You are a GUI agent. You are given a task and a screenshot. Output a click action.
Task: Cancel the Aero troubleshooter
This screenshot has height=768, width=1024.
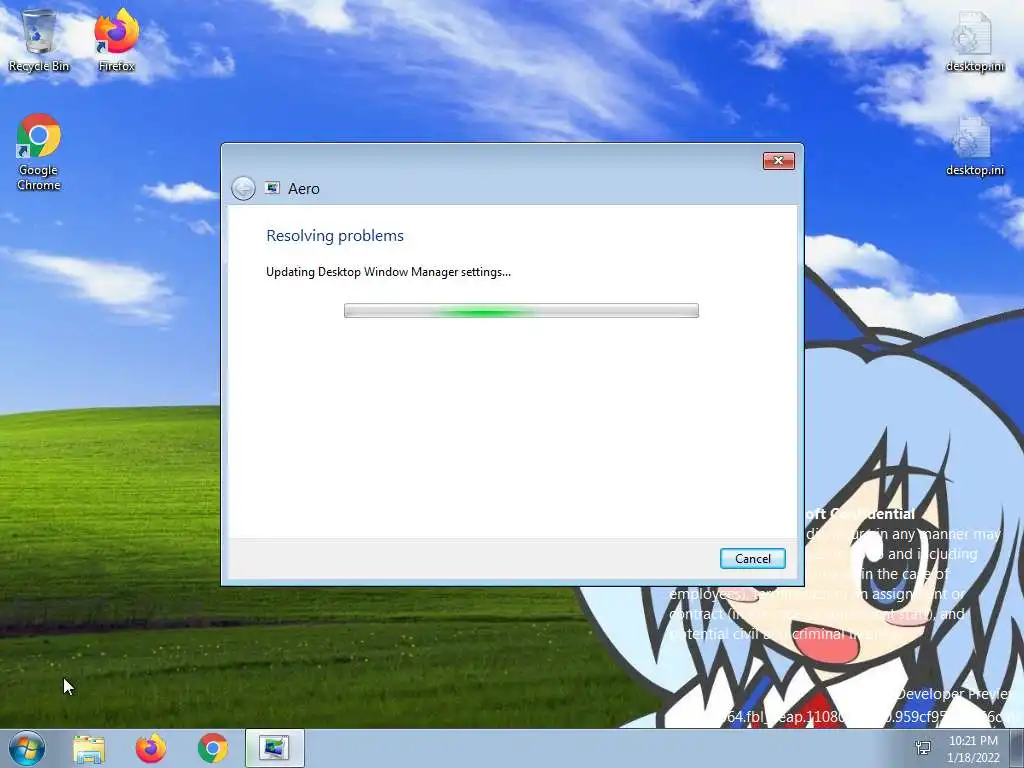[x=752, y=558]
